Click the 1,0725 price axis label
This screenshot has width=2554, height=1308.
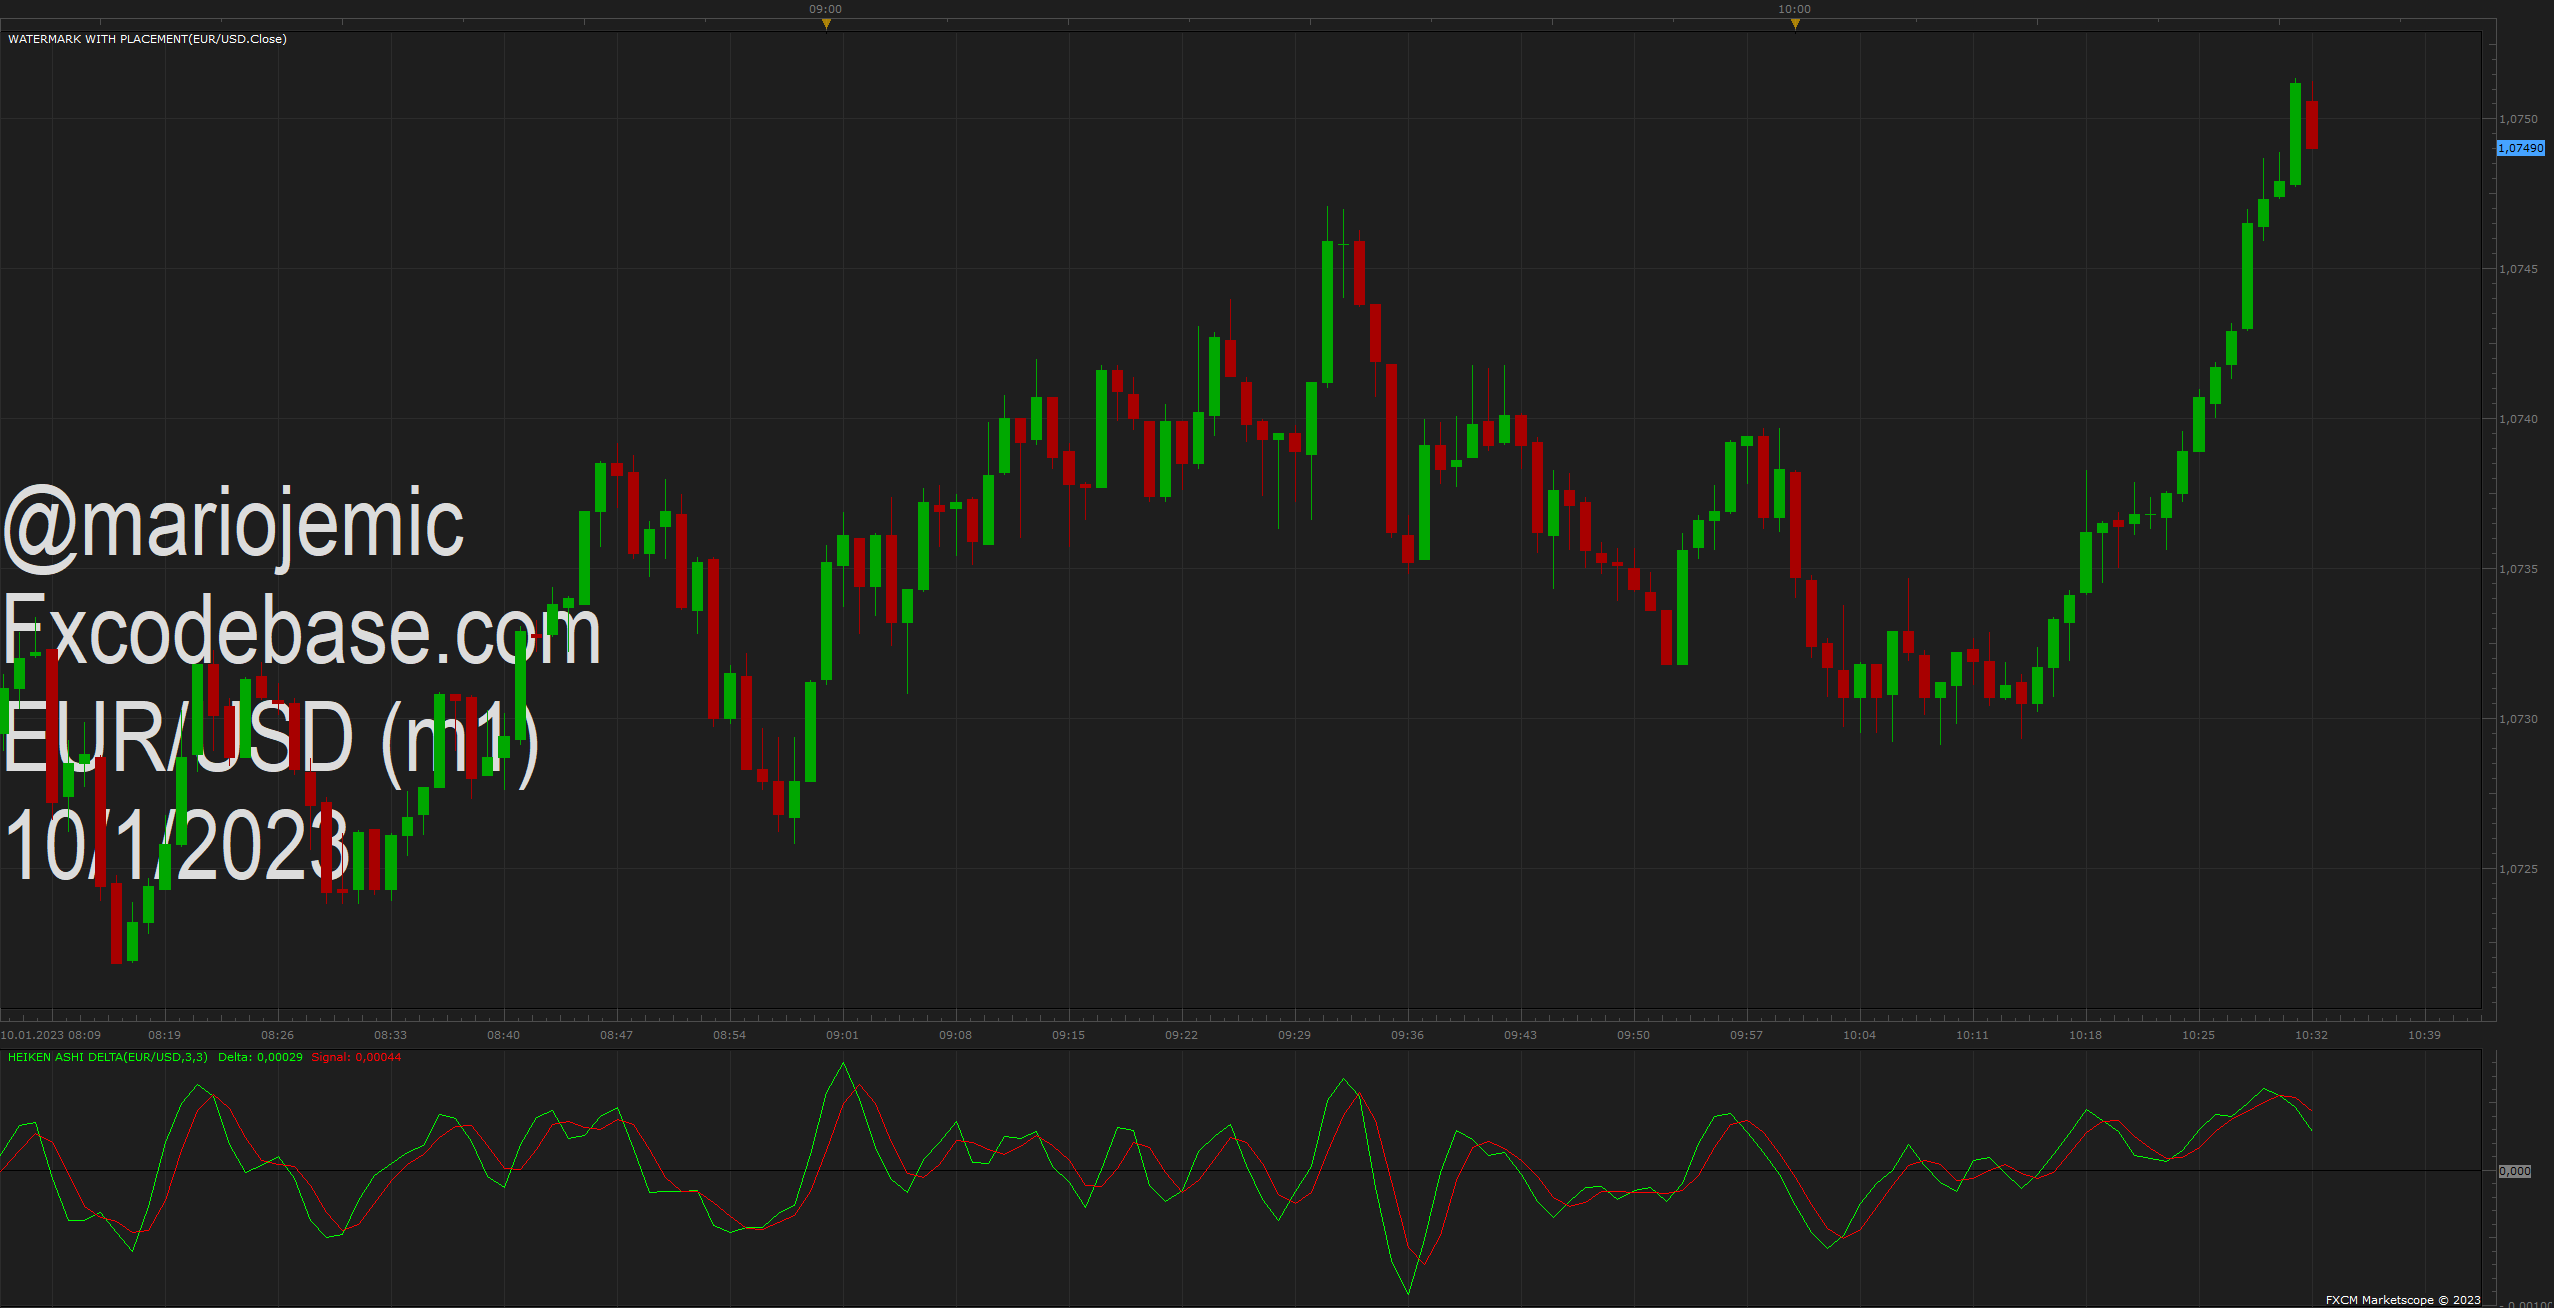2518,869
